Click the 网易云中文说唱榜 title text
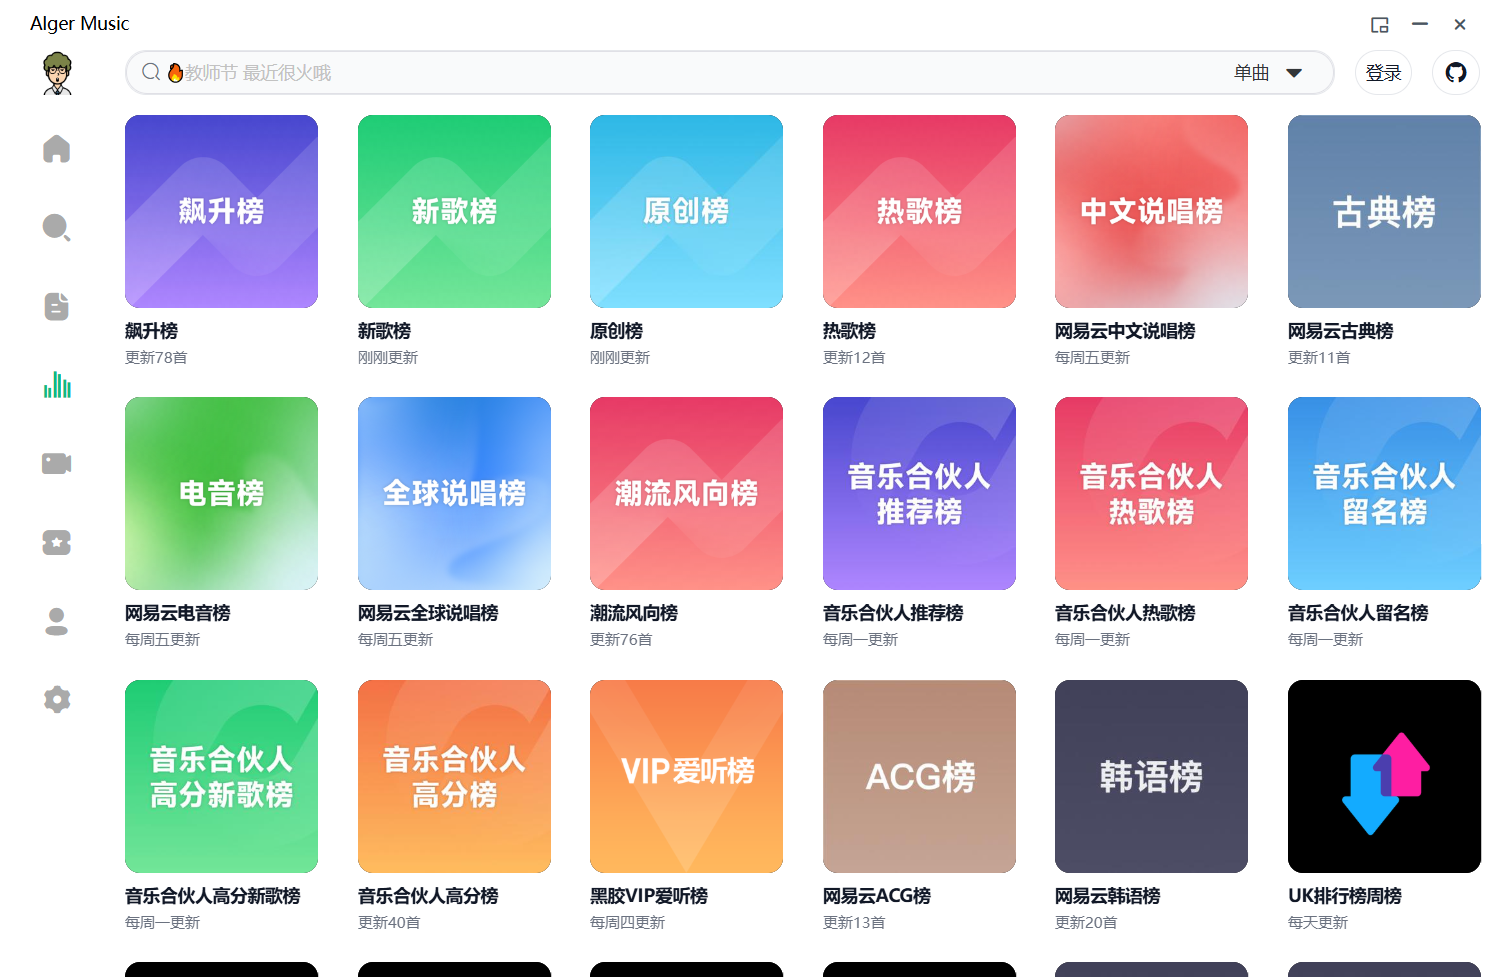 pos(1125,331)
